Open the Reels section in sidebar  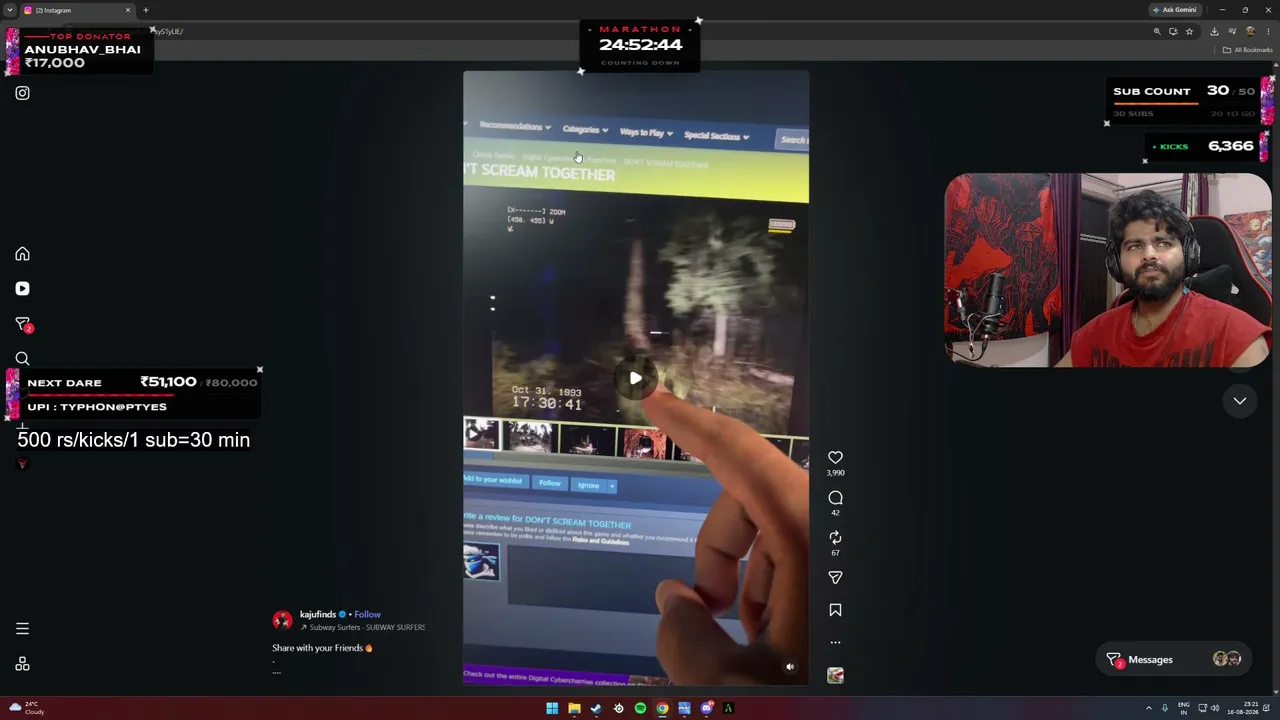22,289
